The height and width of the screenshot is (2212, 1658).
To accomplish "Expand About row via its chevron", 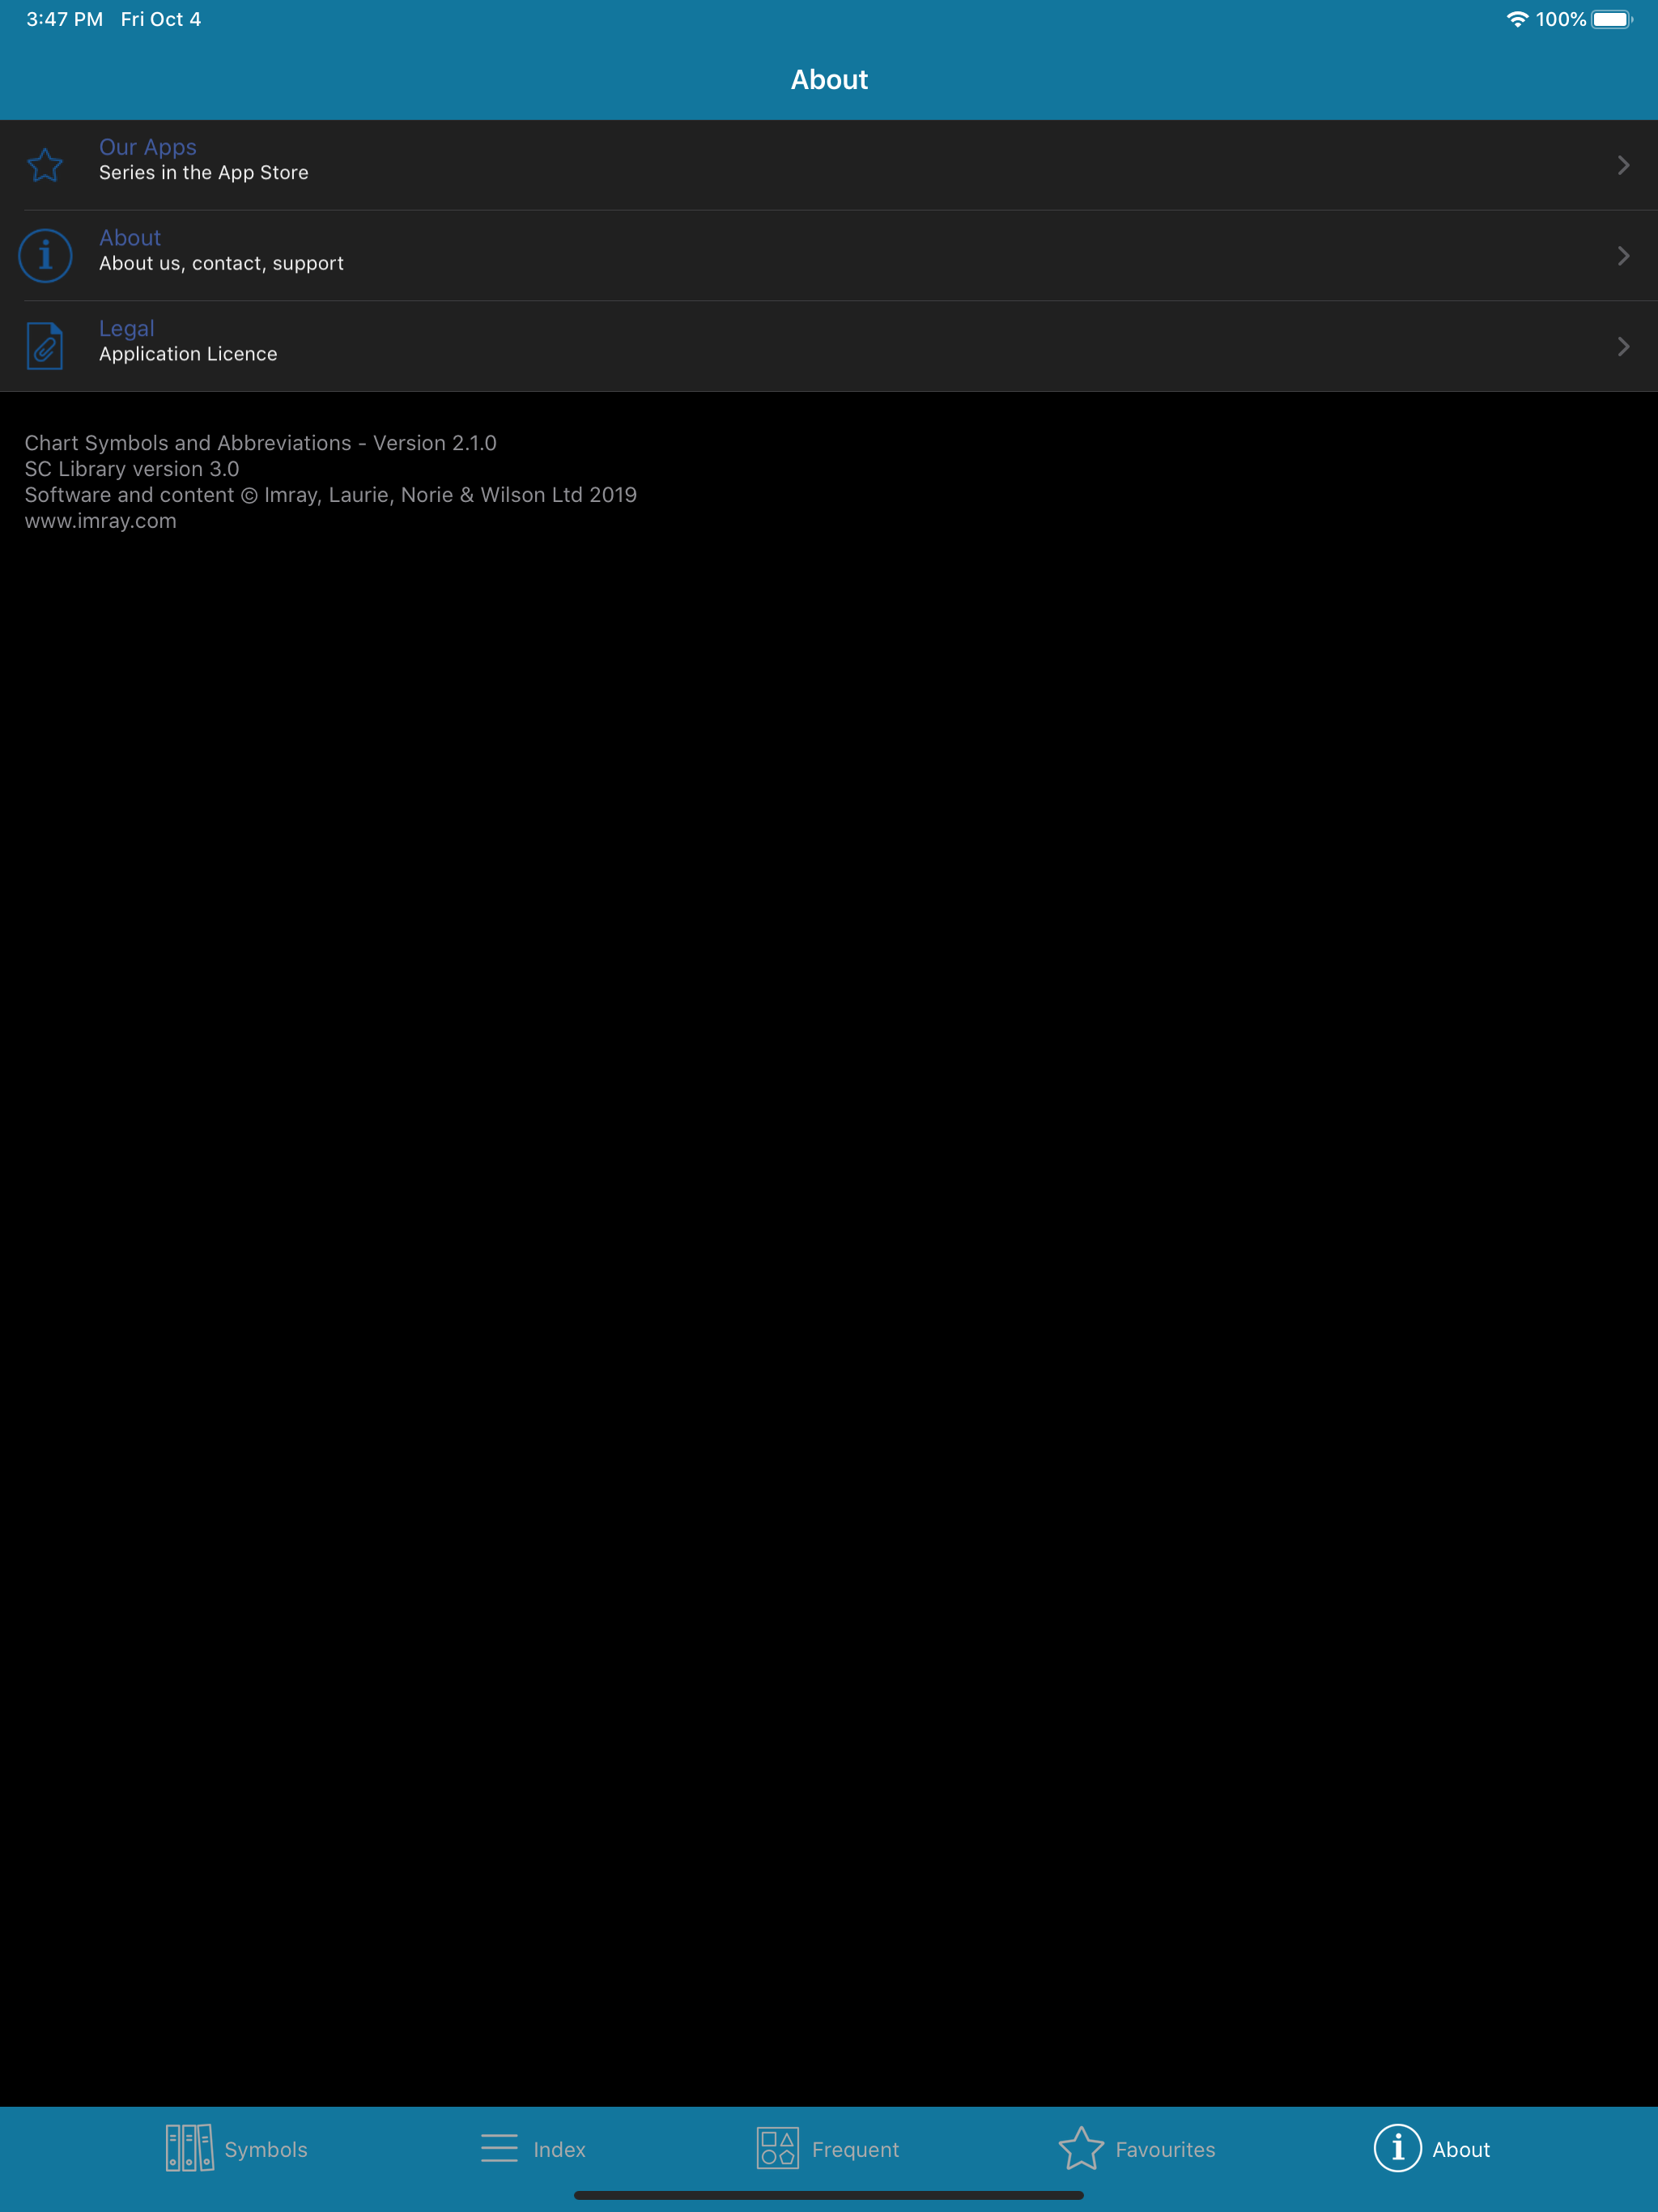I will click(x=1623, y=256).
